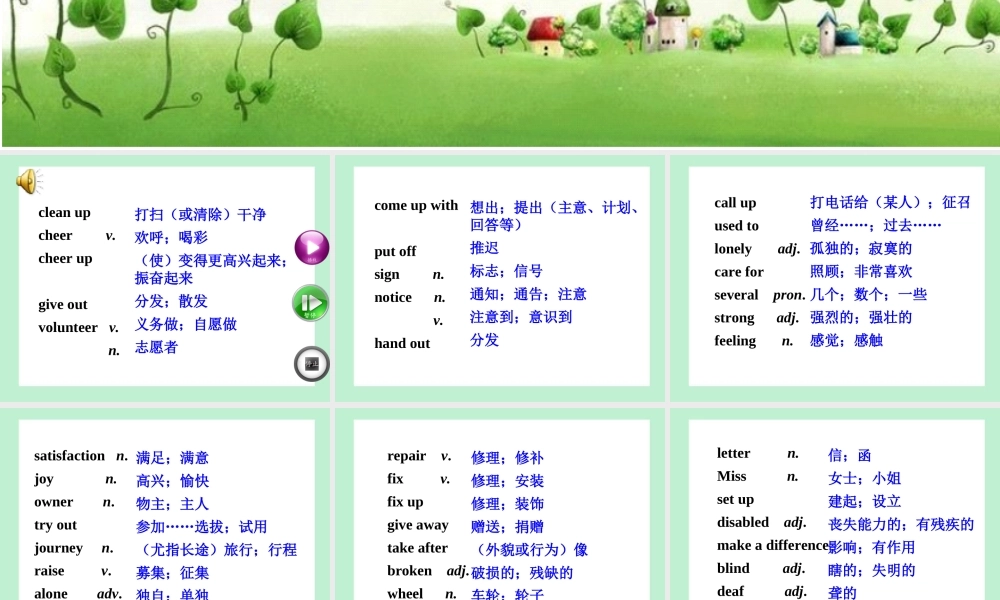Click the phrase 'put off'
Screen dimensions: 1000x600
click(395, 252)
